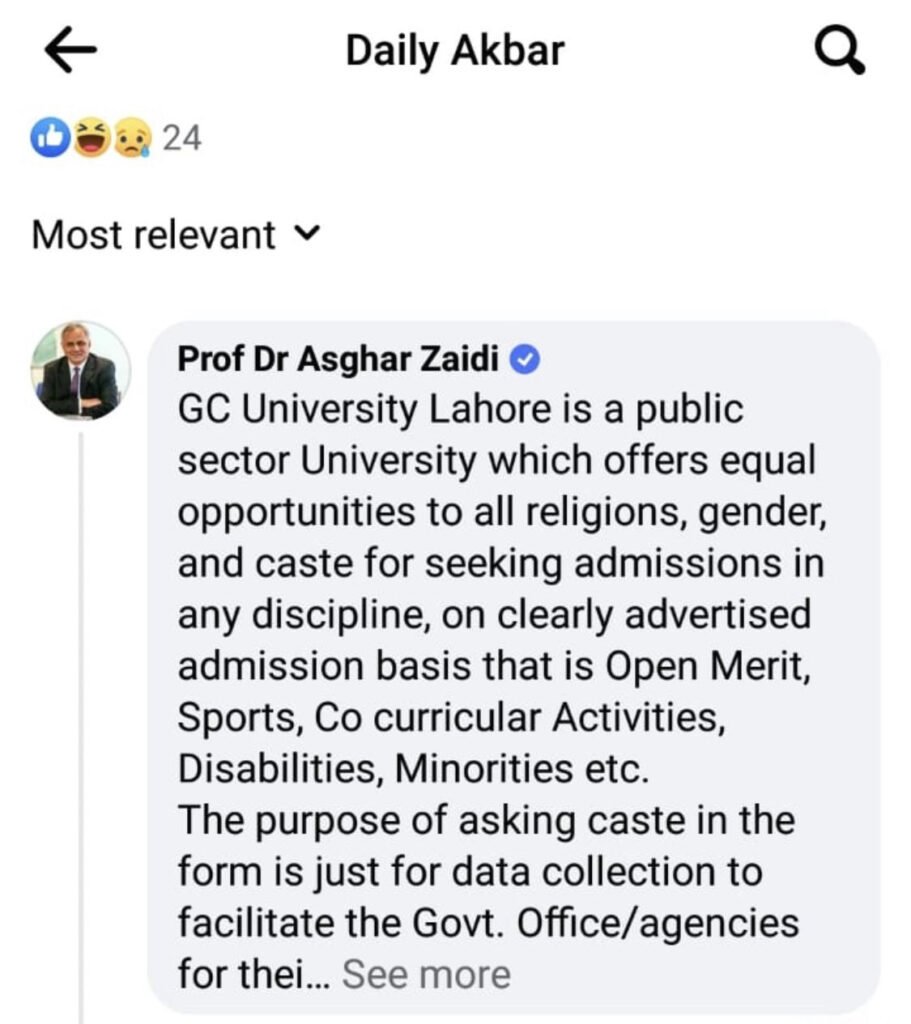
Task: Open search with the magnifier icon
Action: pyautogui.click(x=839, y=52)
